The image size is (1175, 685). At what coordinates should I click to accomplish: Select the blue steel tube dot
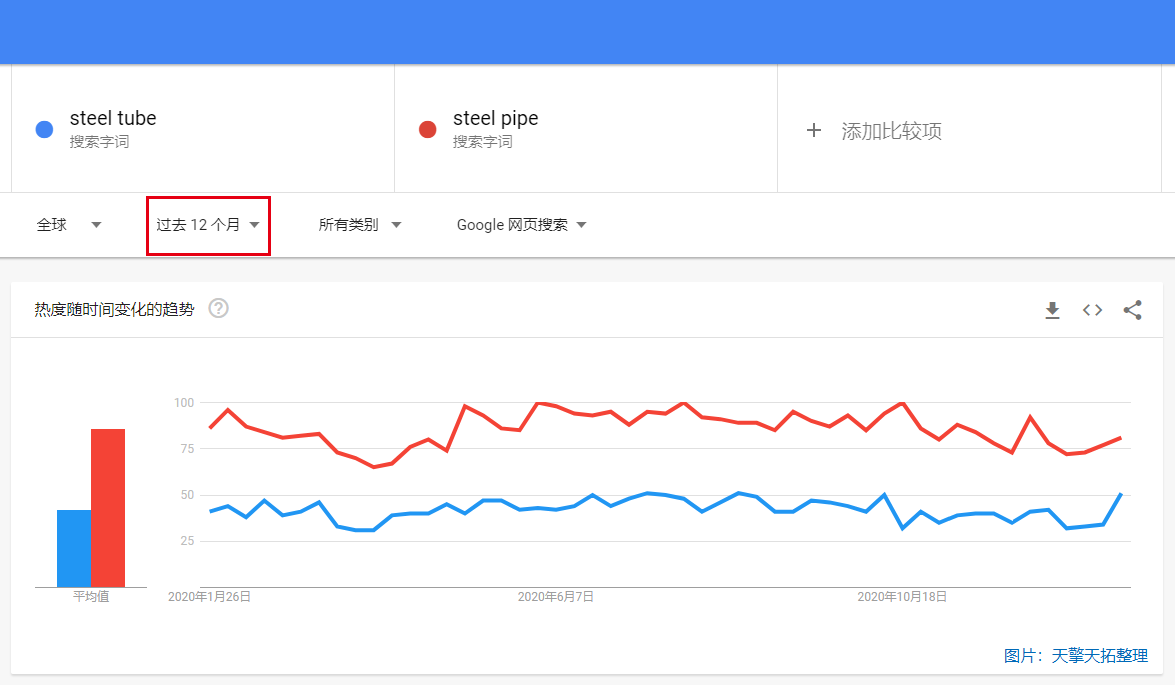pyautogui.click(x=44, y=130)
